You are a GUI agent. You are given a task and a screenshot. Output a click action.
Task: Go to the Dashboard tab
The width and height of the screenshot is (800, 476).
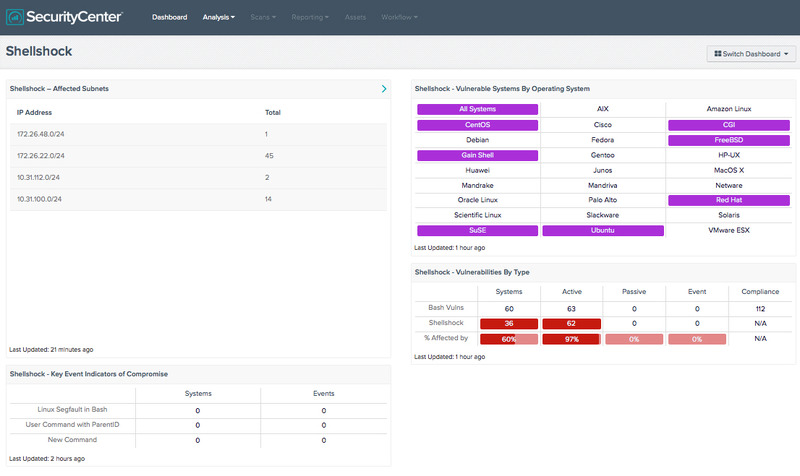[169, 17]
